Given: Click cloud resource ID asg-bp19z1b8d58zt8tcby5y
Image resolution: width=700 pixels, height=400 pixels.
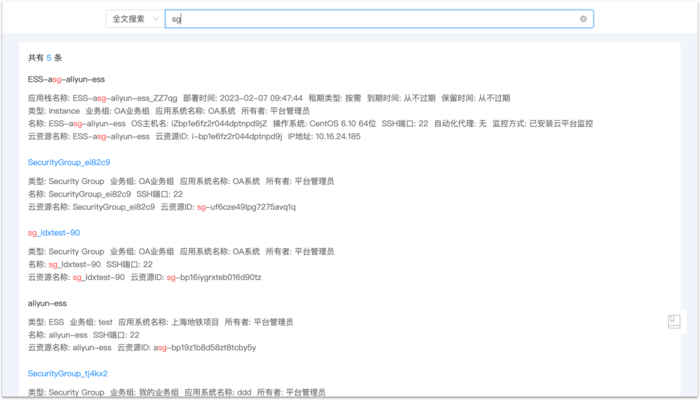Looking at the screenshot, I should click(207, 347).
